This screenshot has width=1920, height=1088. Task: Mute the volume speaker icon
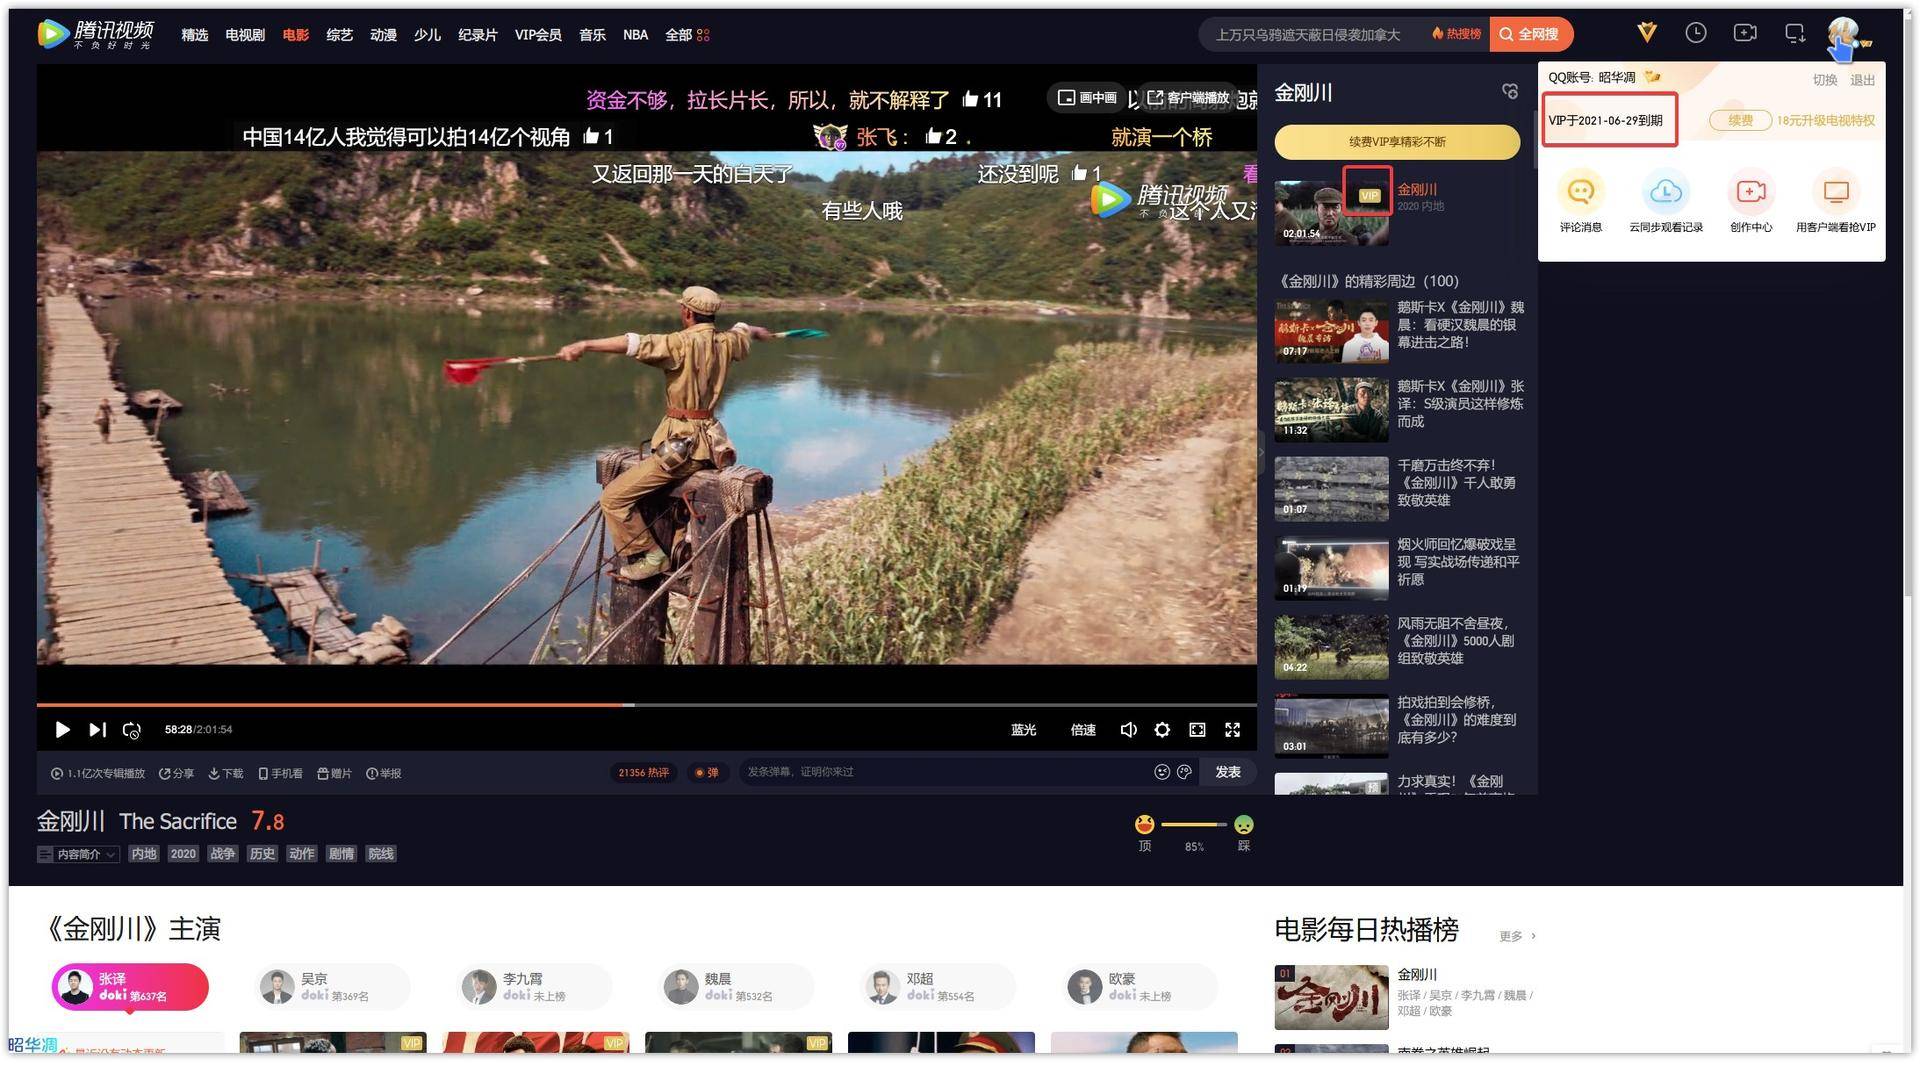click(1128, 730)
